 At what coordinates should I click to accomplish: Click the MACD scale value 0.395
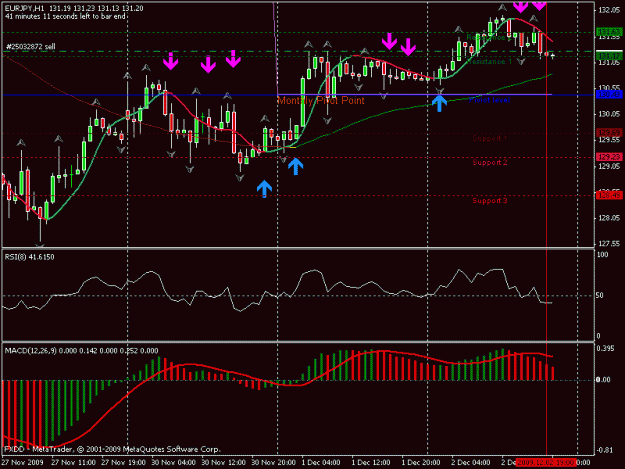(606, 349)
